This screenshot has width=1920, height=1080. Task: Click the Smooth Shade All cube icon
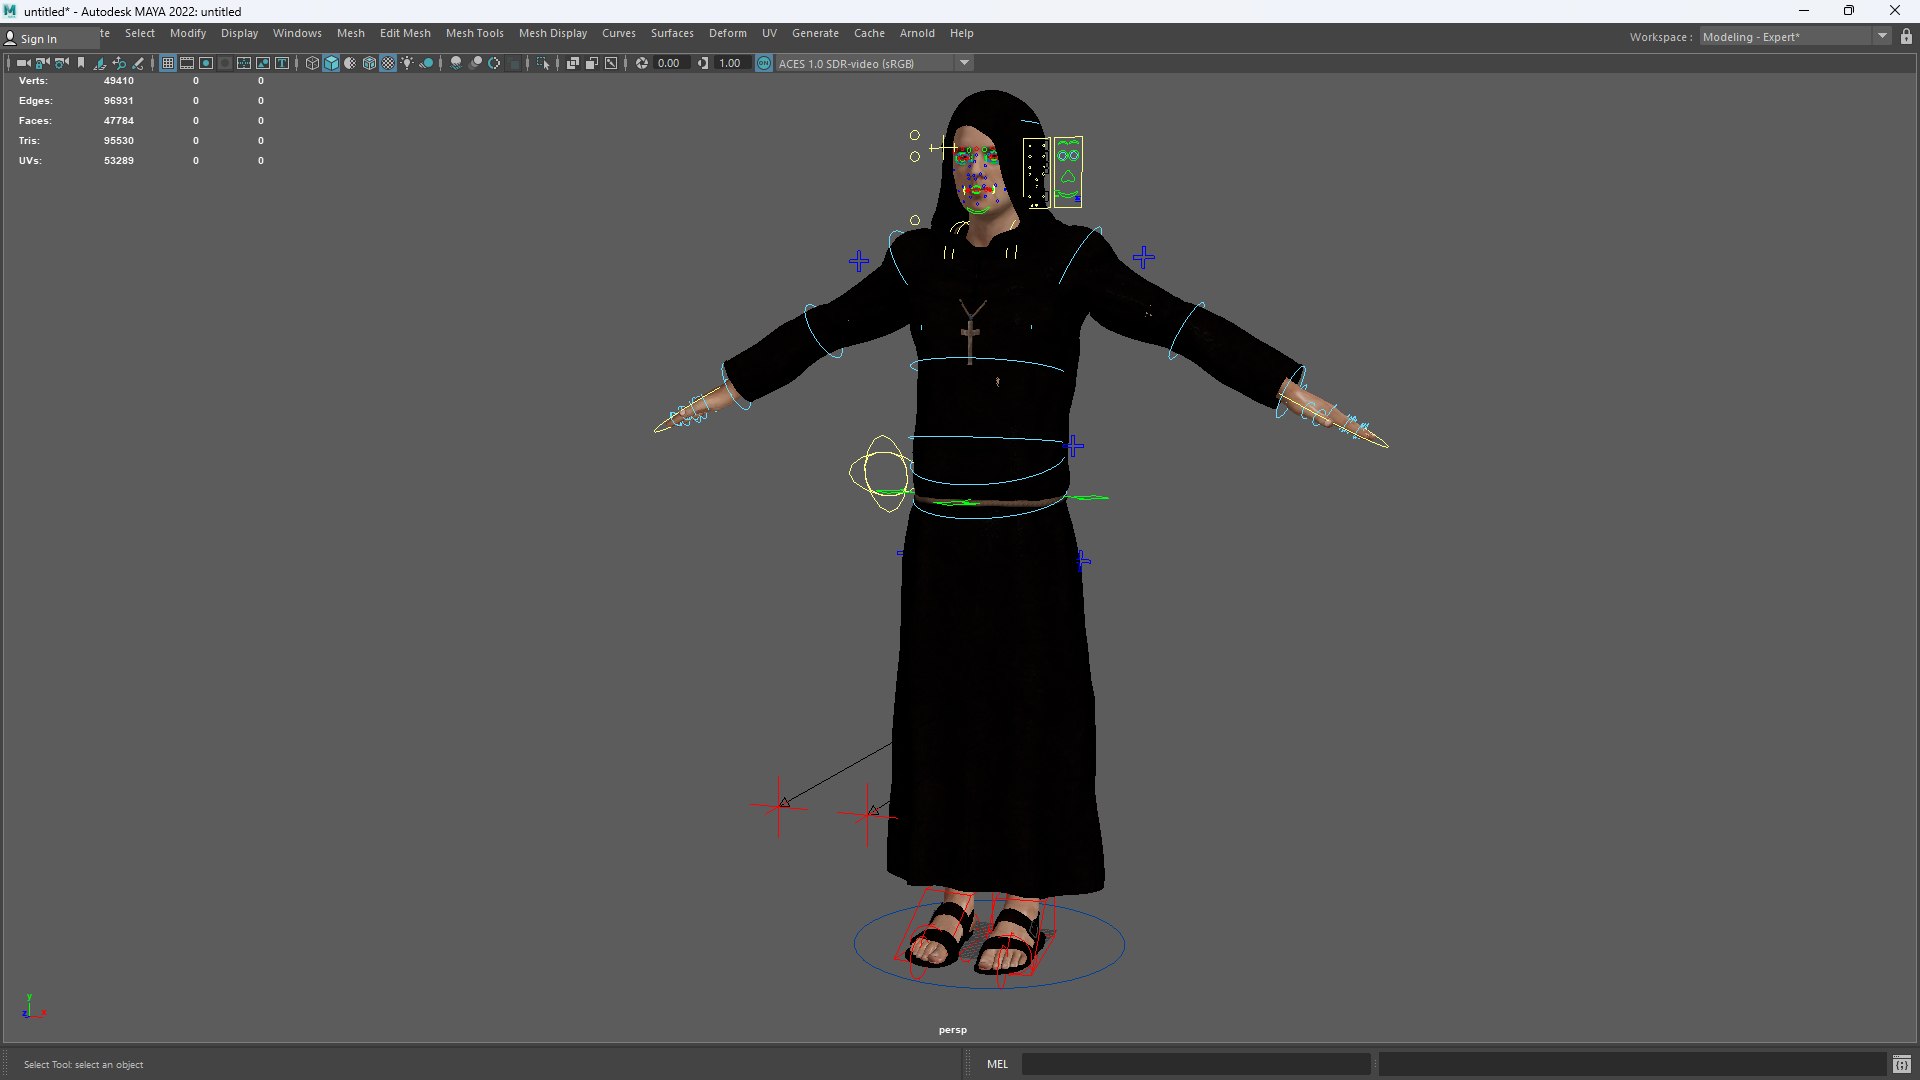331,63
